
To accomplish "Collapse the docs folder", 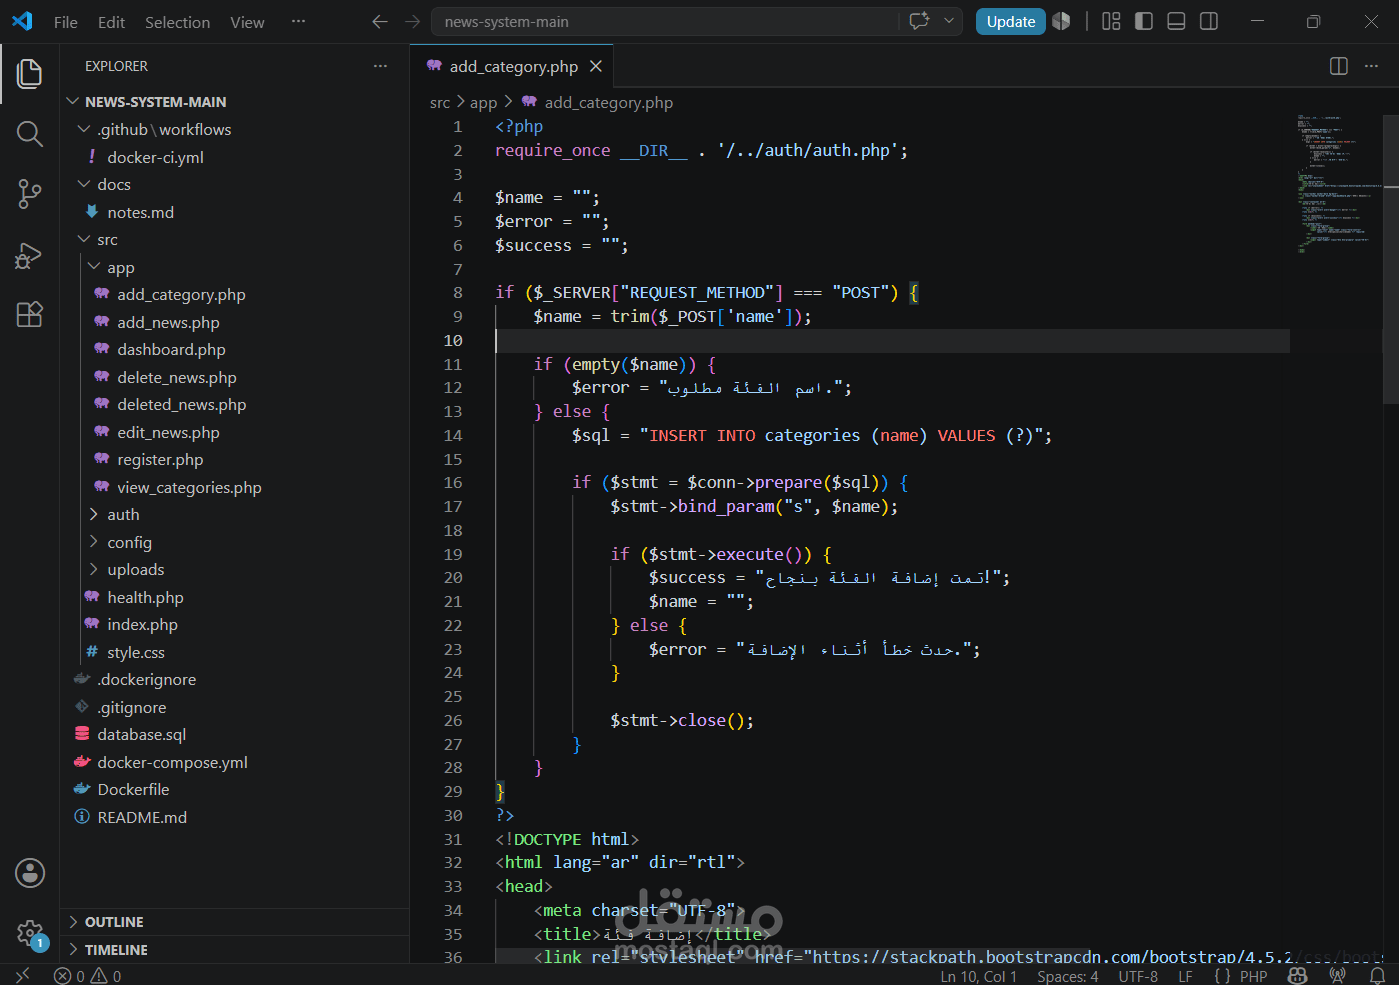I will 84,184.
